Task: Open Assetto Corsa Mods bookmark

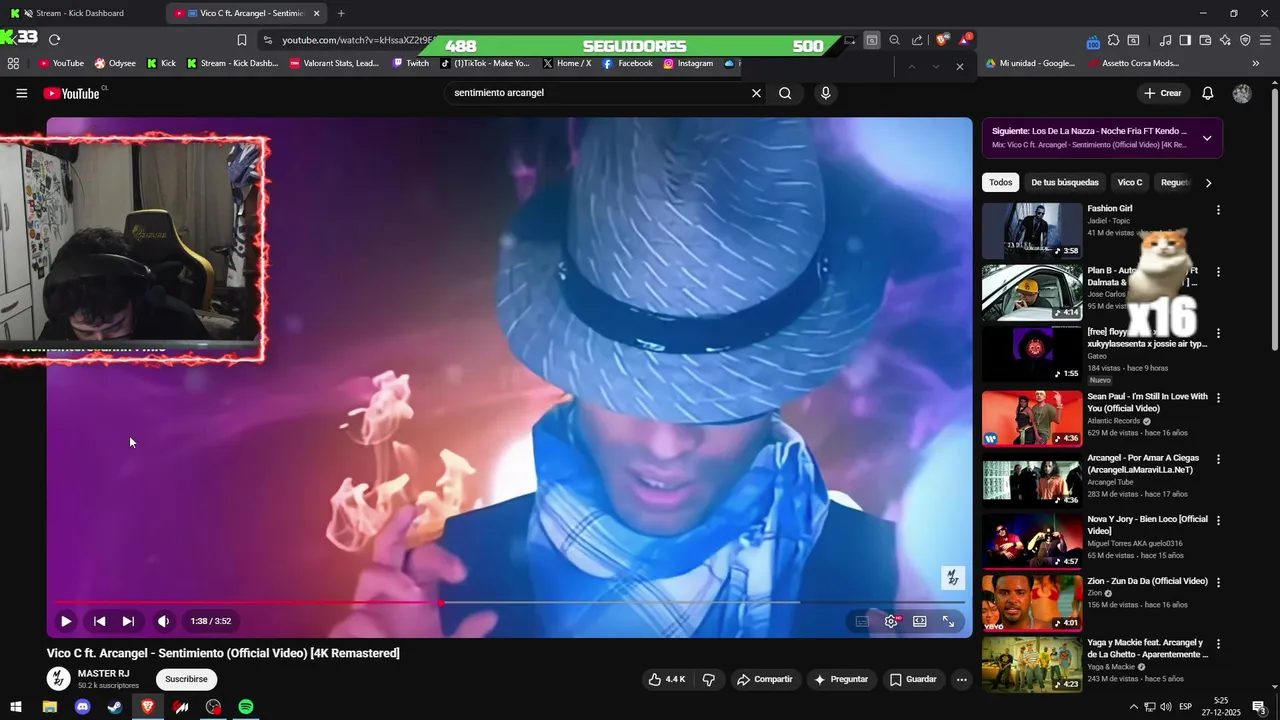Action: click(1131, 63)
